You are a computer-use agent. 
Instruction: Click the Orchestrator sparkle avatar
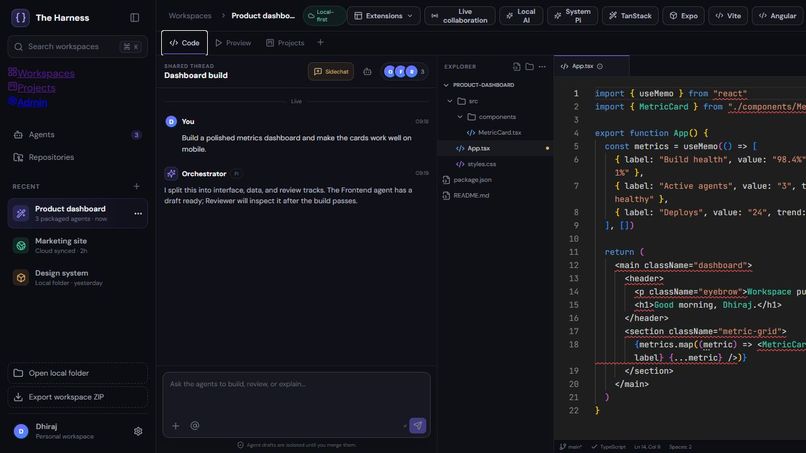pos(171,173)
